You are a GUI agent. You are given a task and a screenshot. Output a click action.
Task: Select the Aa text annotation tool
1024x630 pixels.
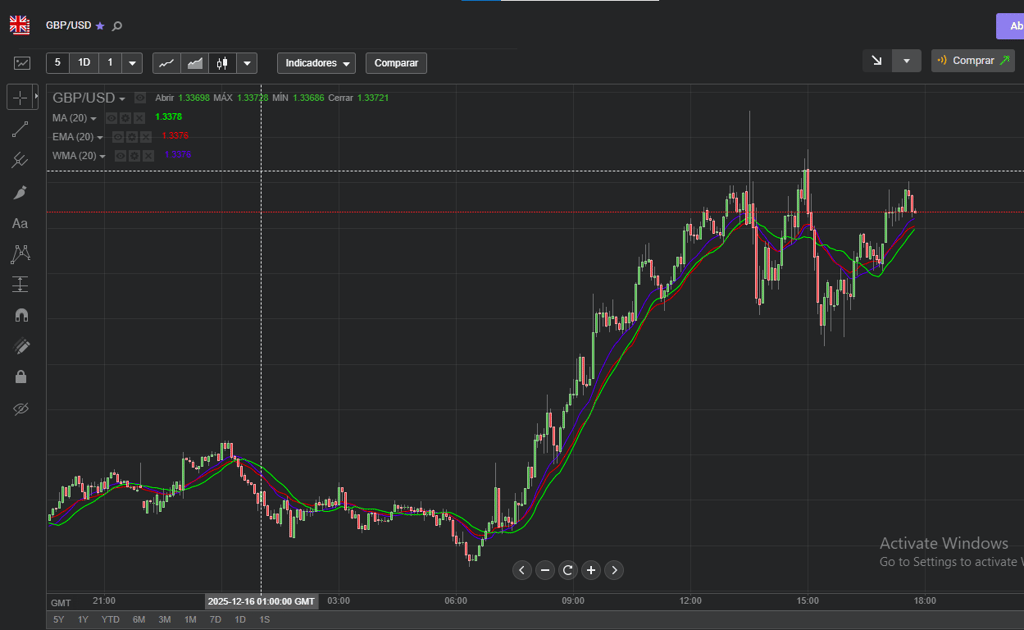(x=20, y=223)
